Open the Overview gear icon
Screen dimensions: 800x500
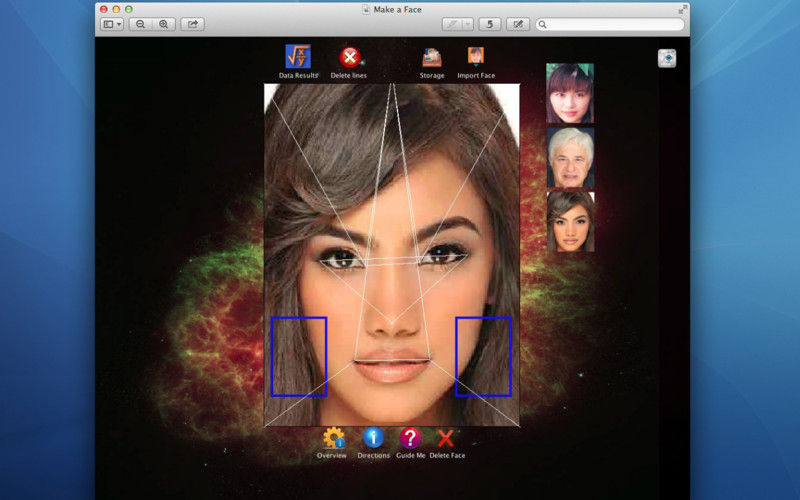click(x=334, y=438)
